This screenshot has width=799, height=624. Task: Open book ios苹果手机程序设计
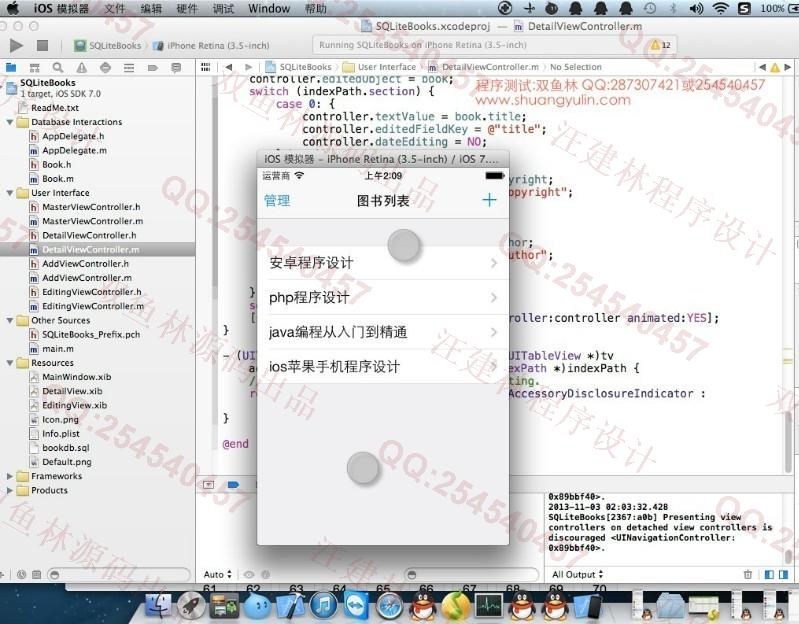pyautogui.click(x=383, y=367)
